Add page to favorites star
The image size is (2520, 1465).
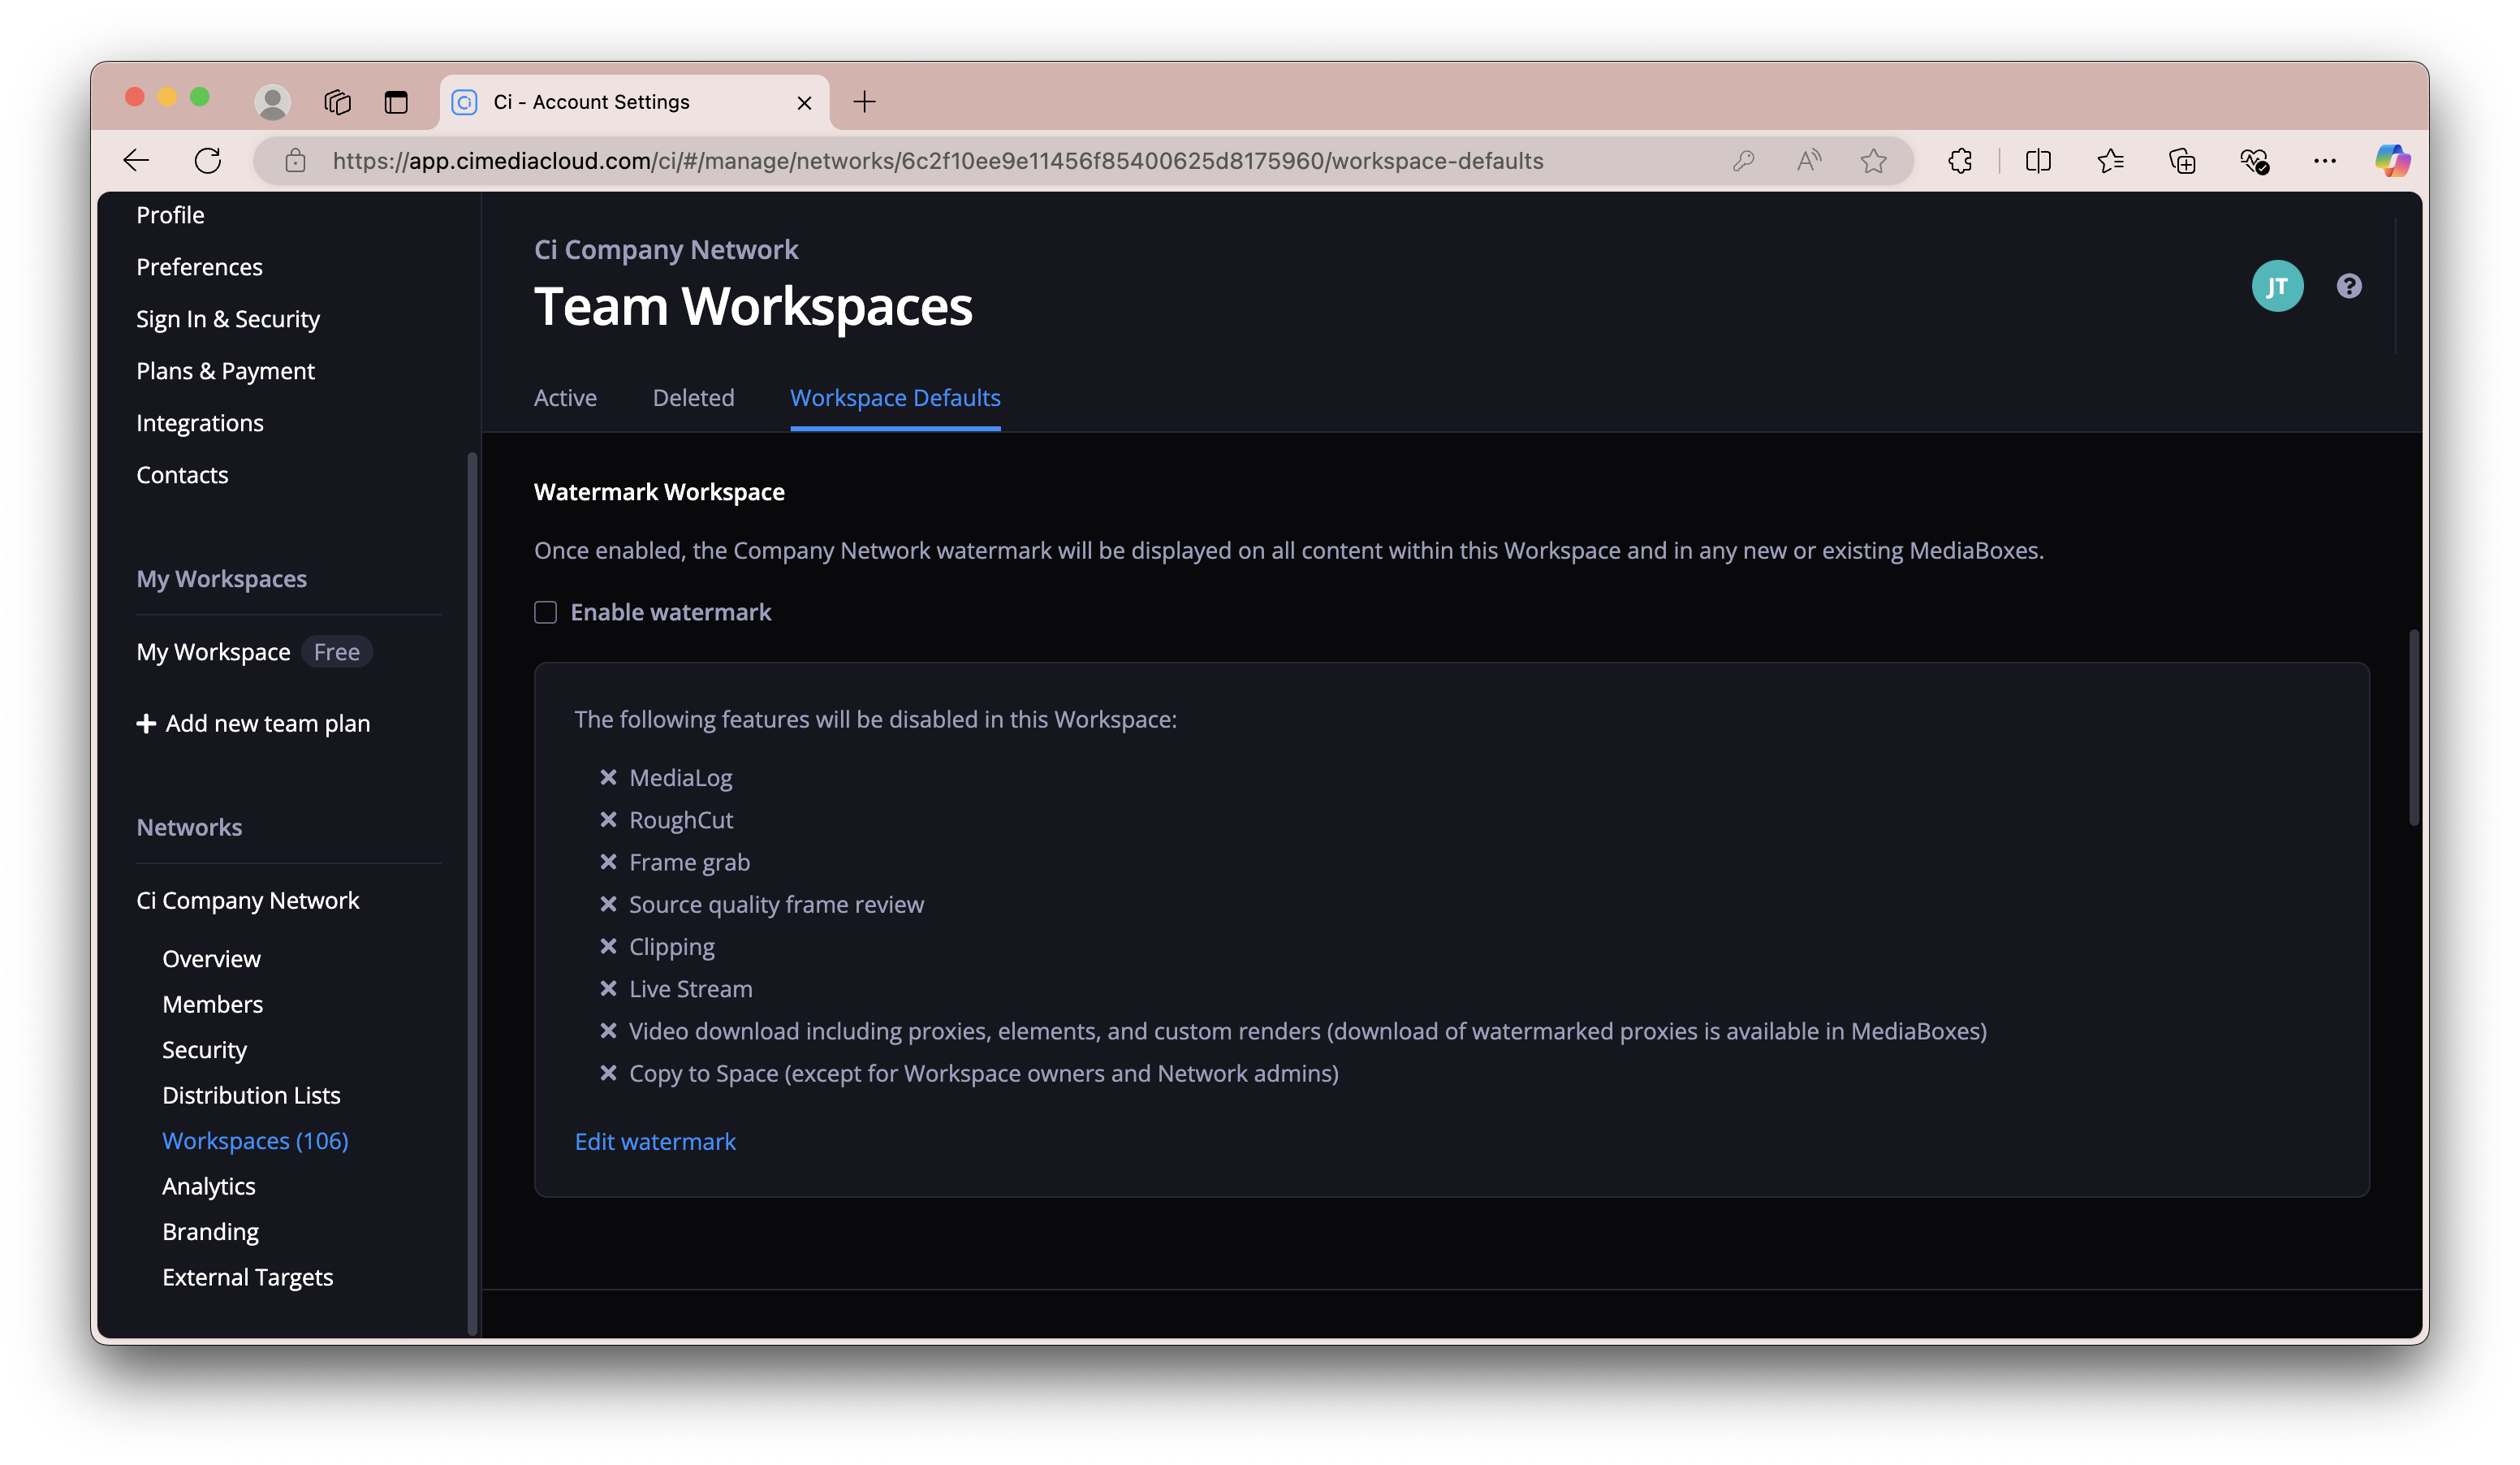(x=1874, y=160)
